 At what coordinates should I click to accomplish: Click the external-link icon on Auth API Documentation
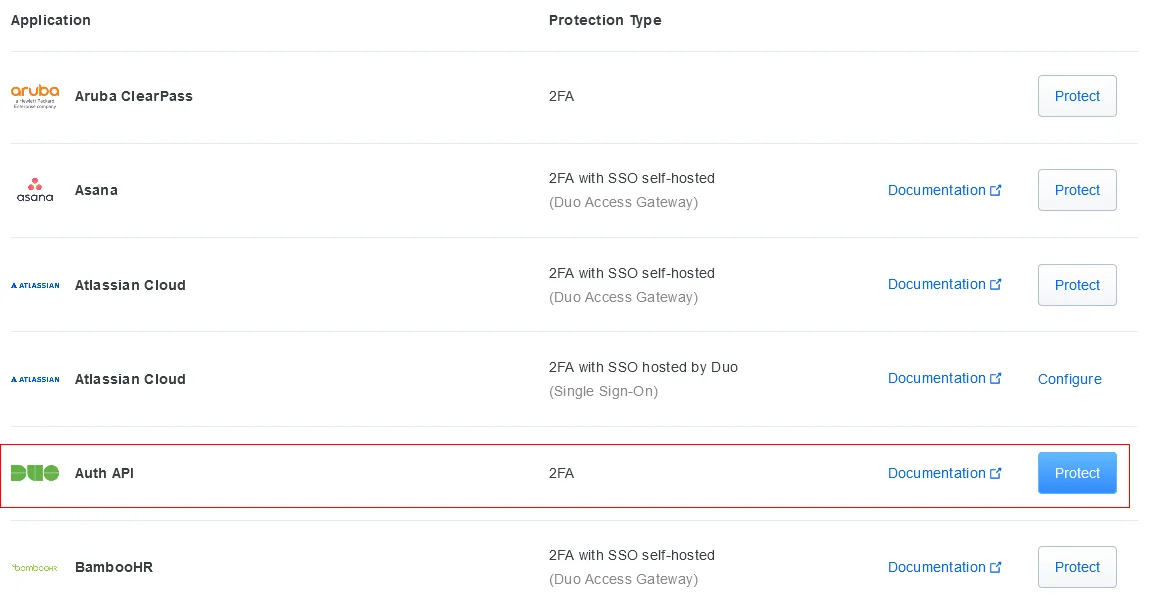[x=996, y=472]
